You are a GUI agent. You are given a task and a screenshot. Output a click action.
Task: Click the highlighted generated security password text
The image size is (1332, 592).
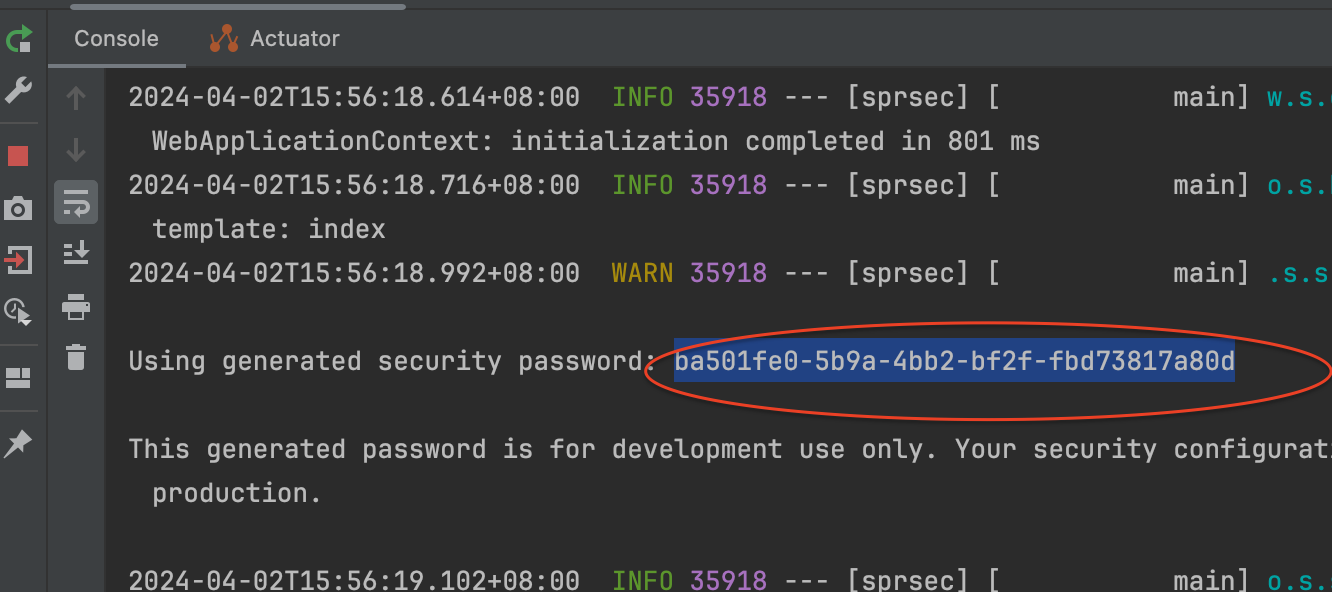[955, 361]
